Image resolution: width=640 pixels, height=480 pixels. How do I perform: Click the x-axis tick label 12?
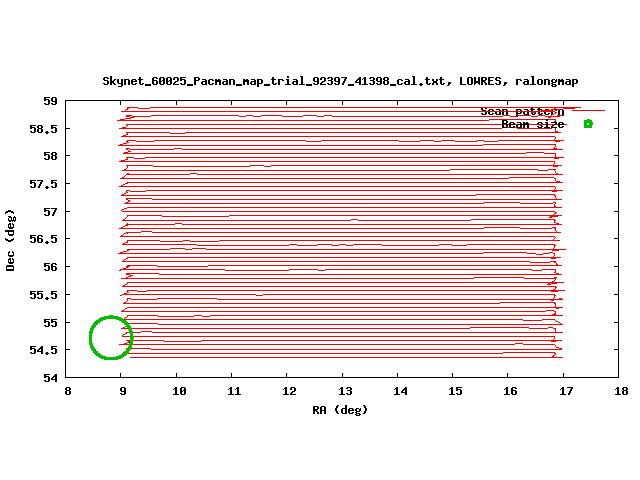tap(289, 391)
